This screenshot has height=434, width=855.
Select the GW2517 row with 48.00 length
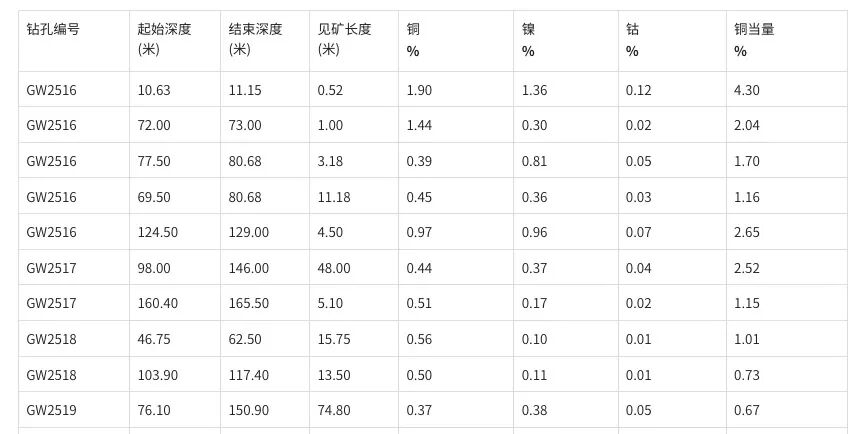click(433, 268)
